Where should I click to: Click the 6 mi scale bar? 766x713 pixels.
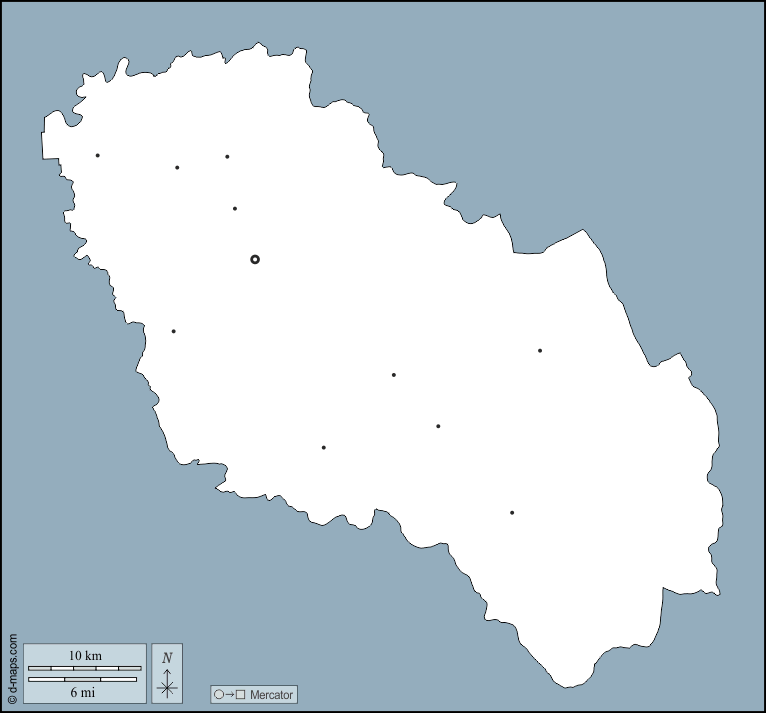[82, 679]
